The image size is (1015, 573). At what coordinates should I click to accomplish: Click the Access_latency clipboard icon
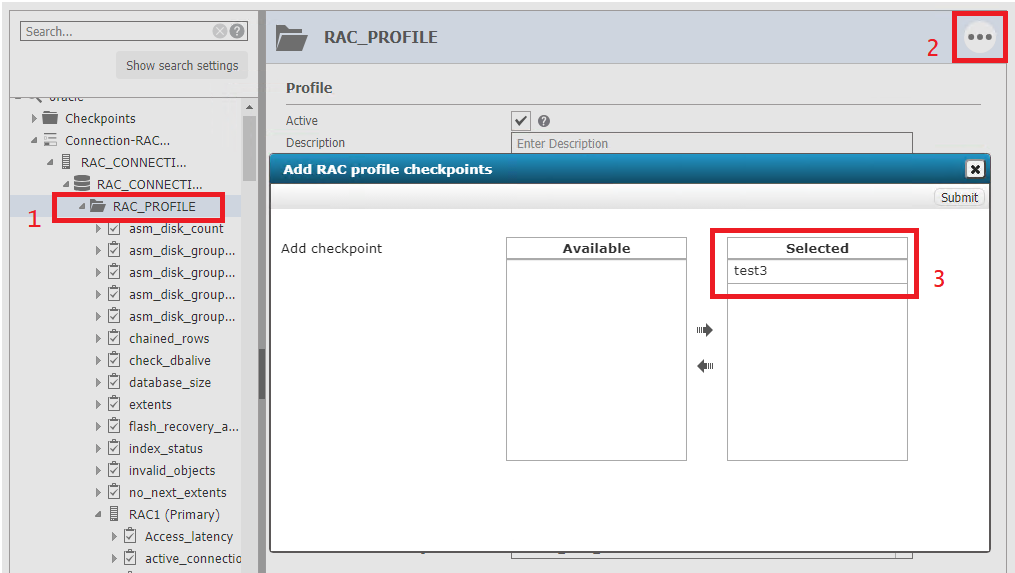pyautogui.click(x=130, y=536)
